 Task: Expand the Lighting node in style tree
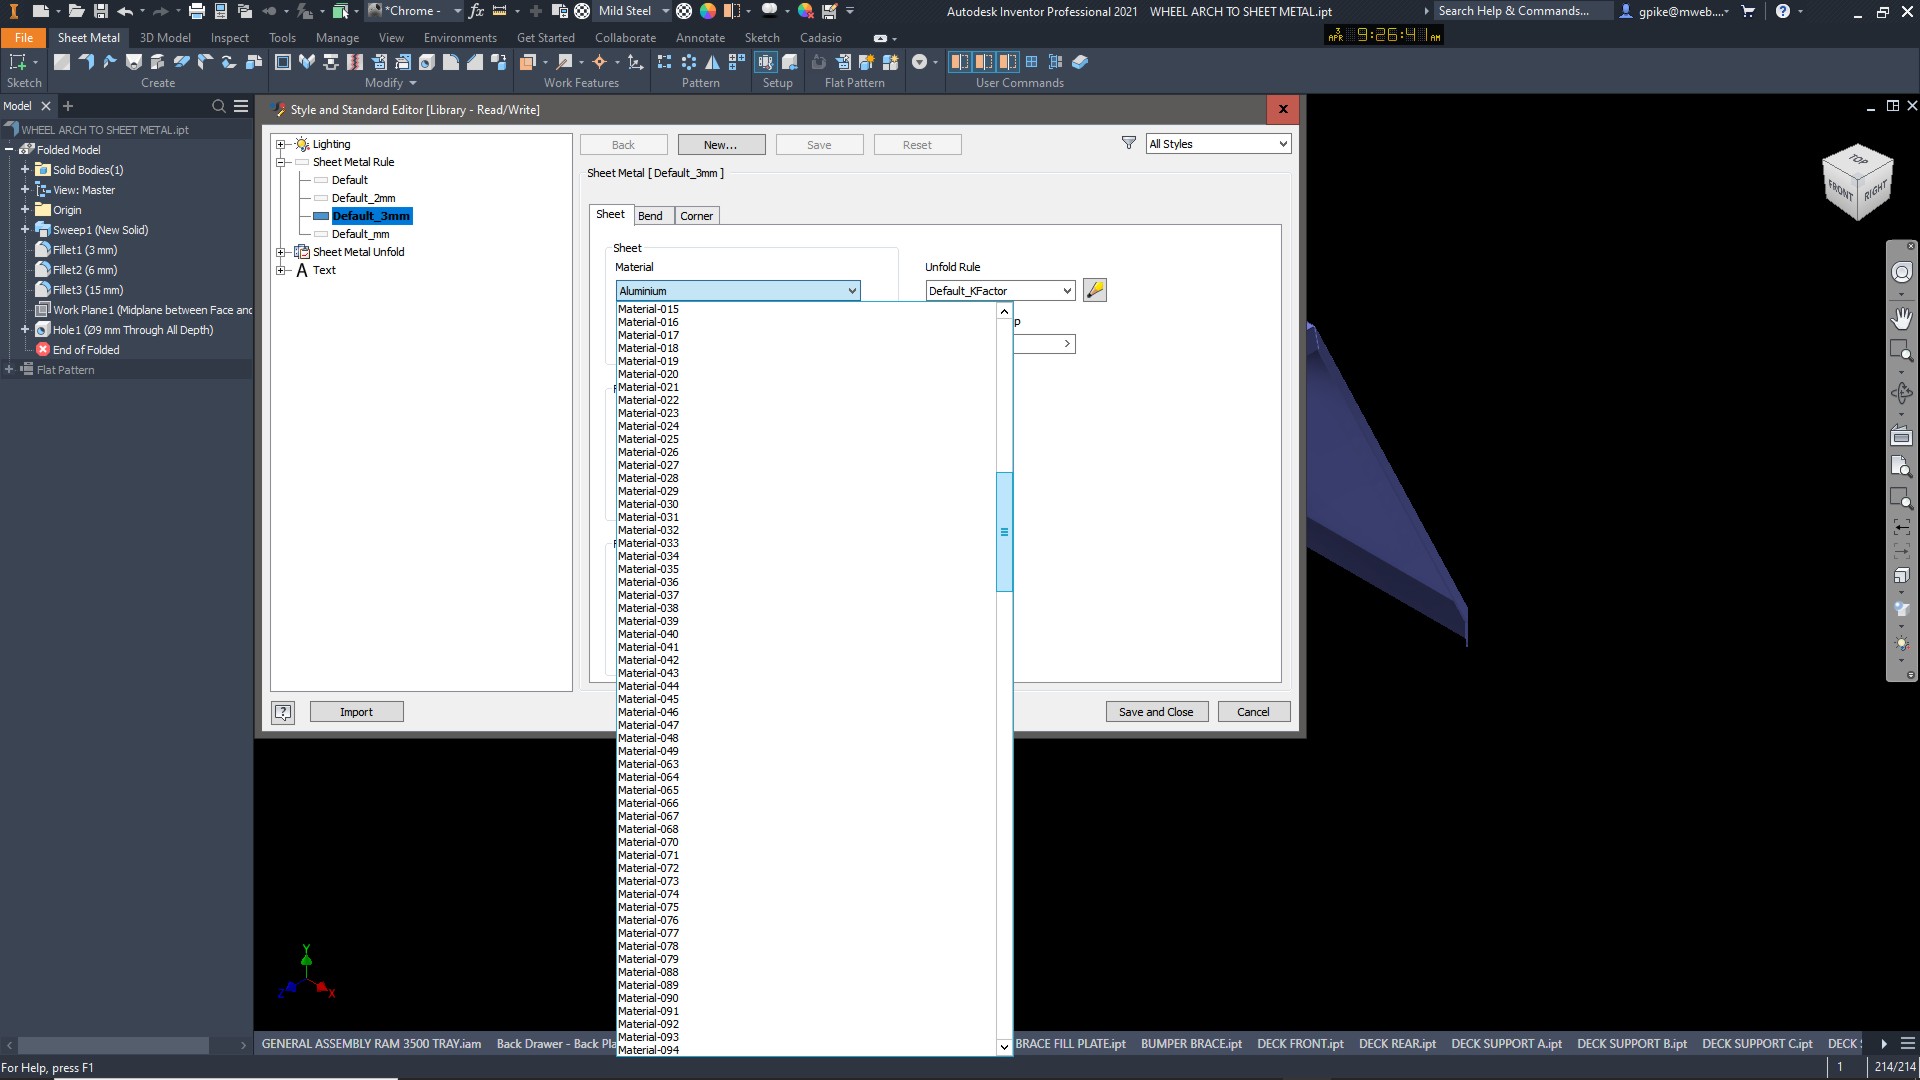tap(281, 144)
